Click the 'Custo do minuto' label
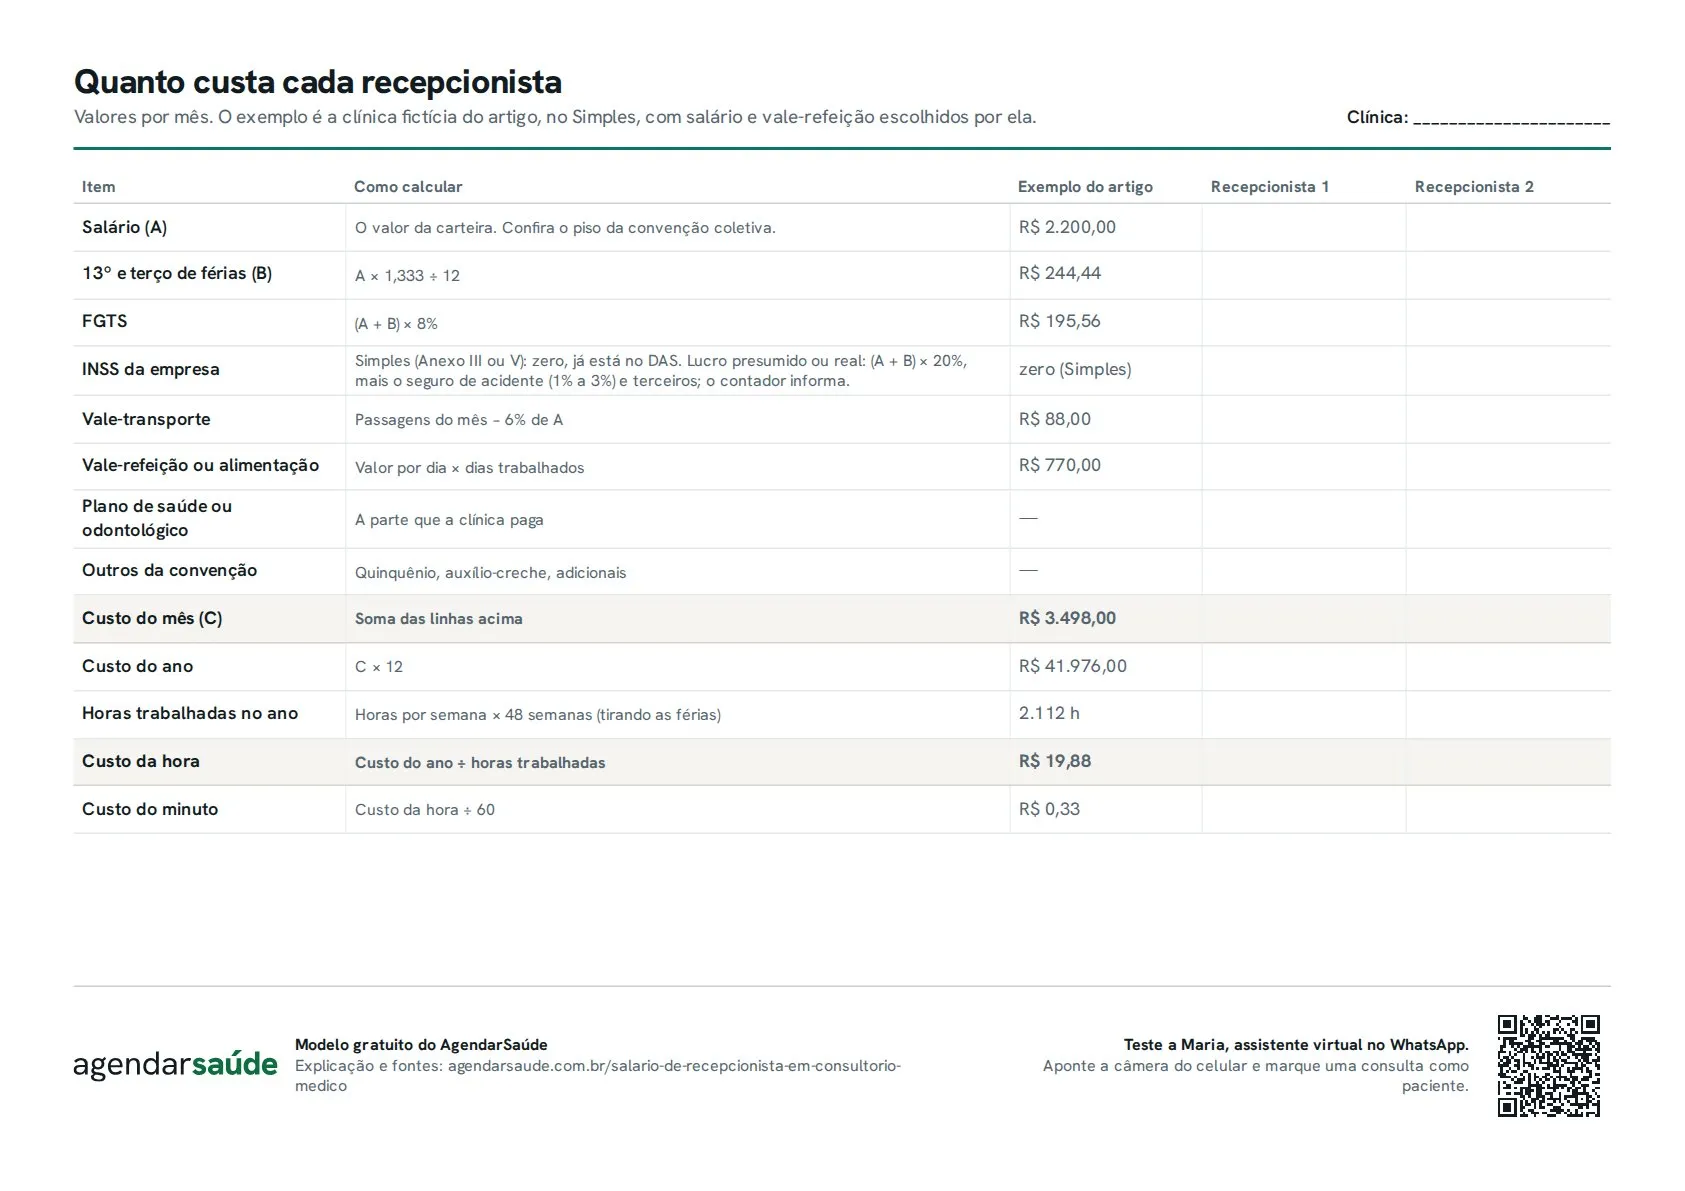Screen dimensions: 1685x1191 tap(150, 810)
